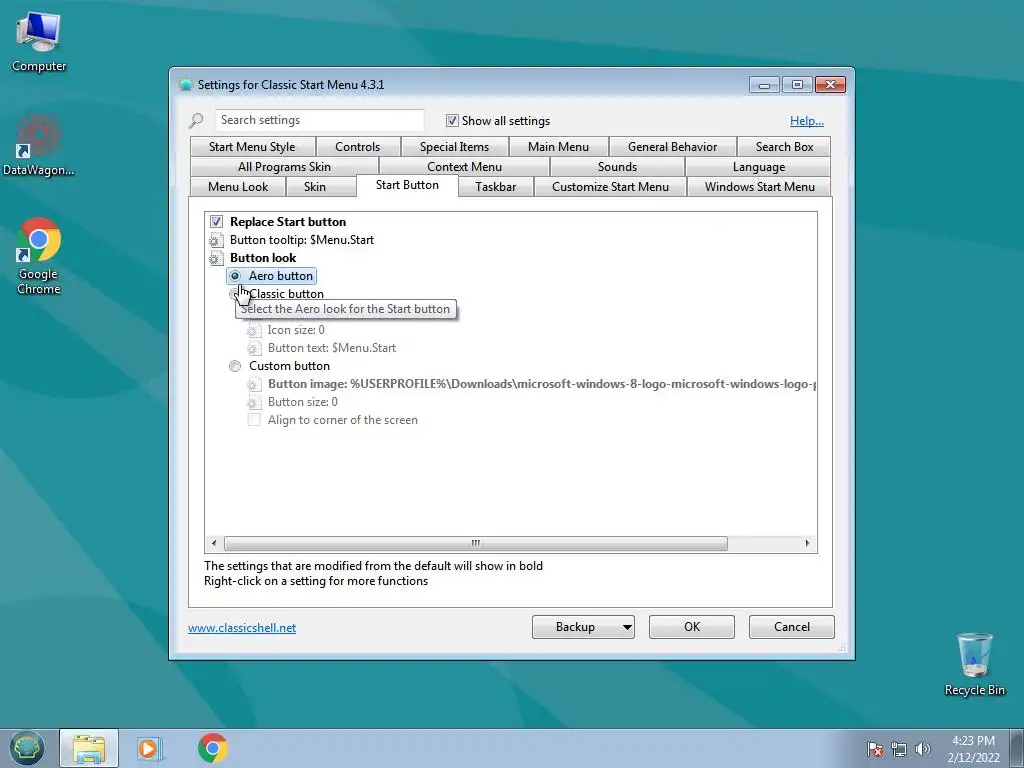Click the taskbar clock showing 4:23 PM

coord(973,749)
